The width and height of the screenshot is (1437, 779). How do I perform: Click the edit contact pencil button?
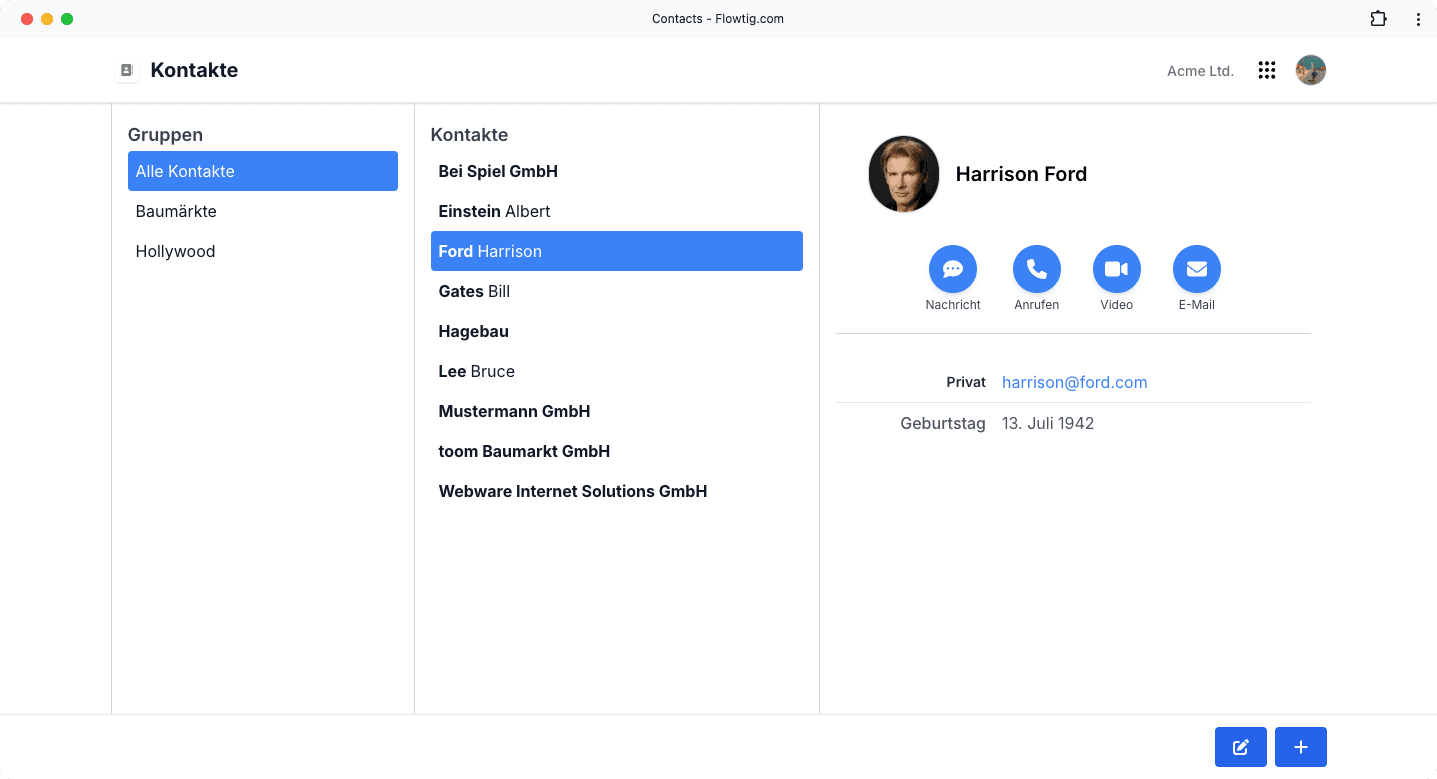pyautogui.click(x=1241, y=747)
